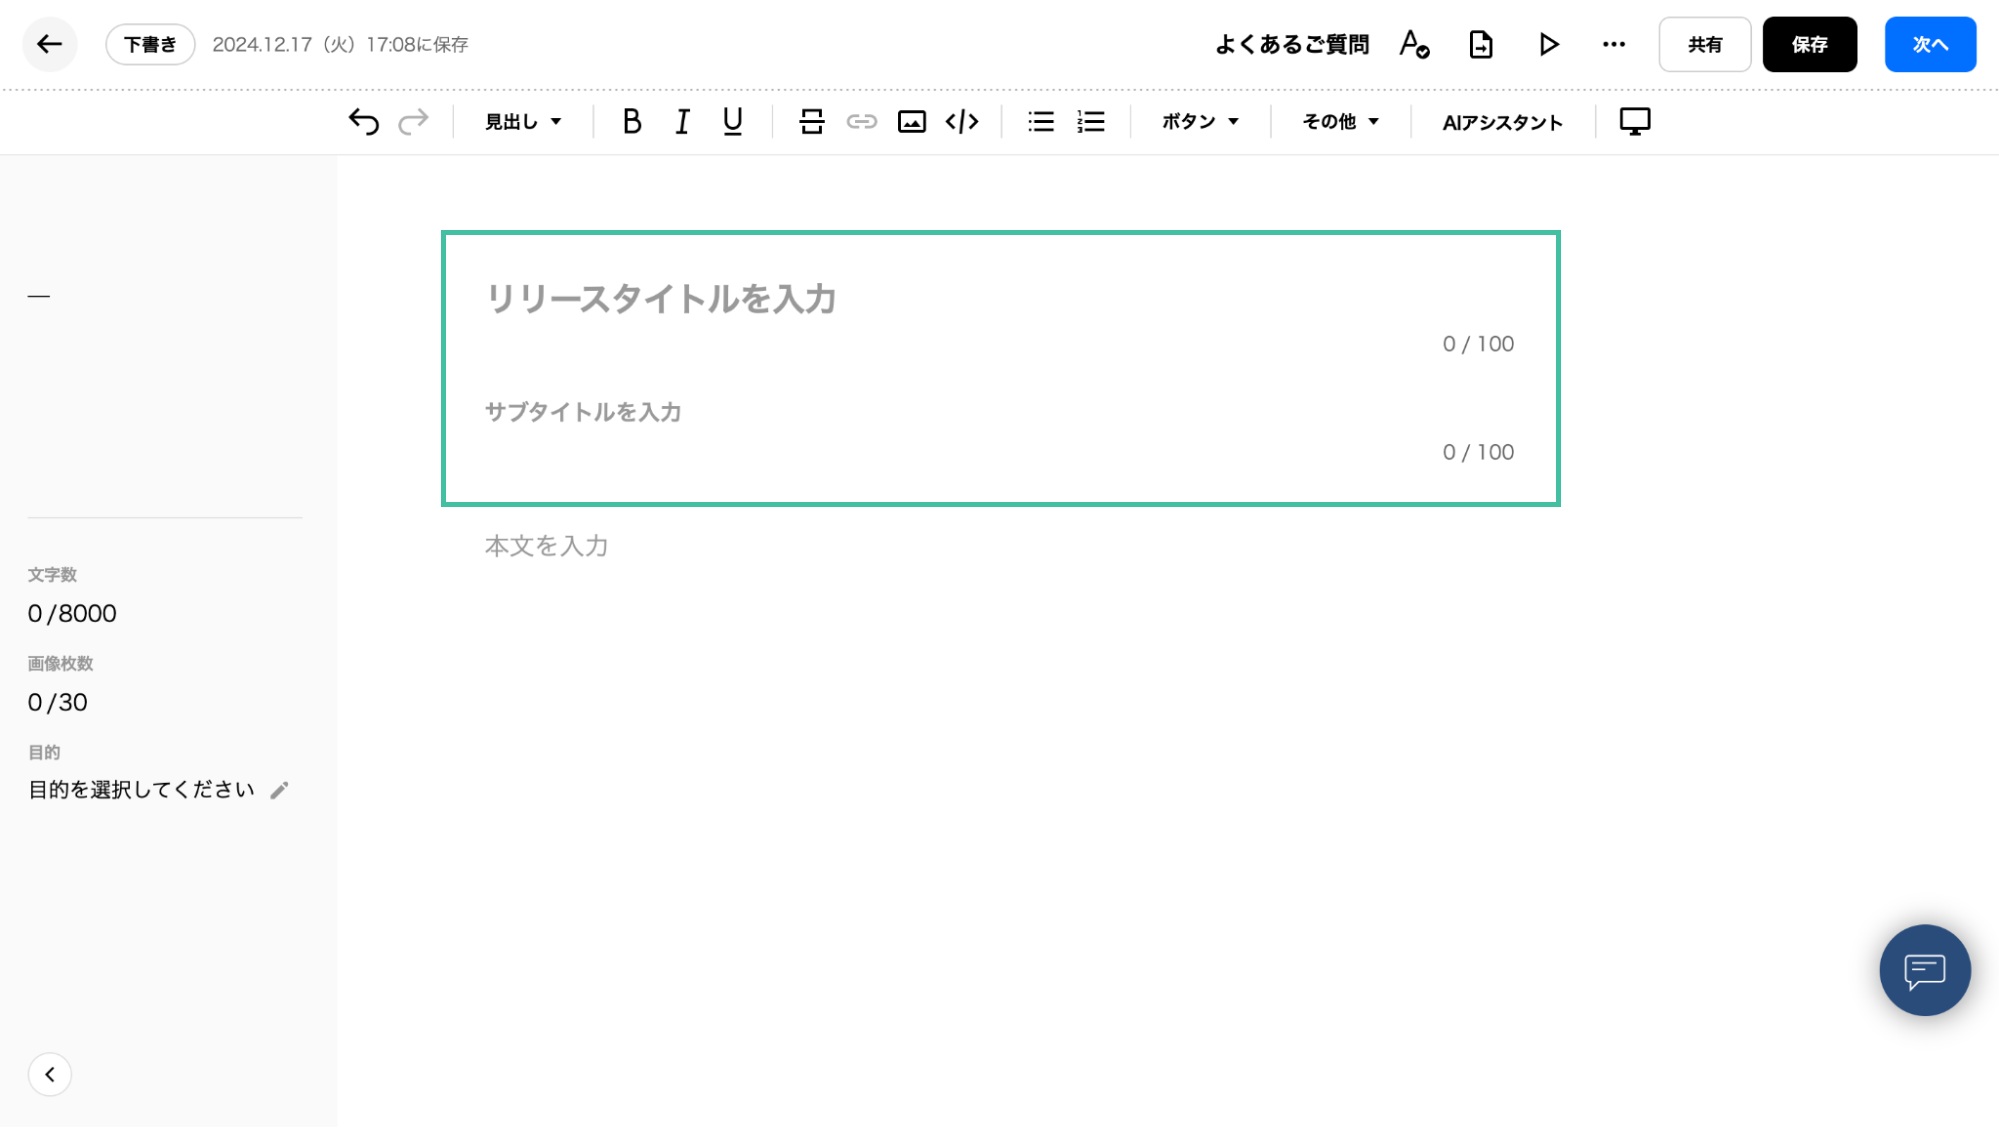Apply bulleted list formatting
This screenshot has width=1999, height=1128.
[1040, 122]
